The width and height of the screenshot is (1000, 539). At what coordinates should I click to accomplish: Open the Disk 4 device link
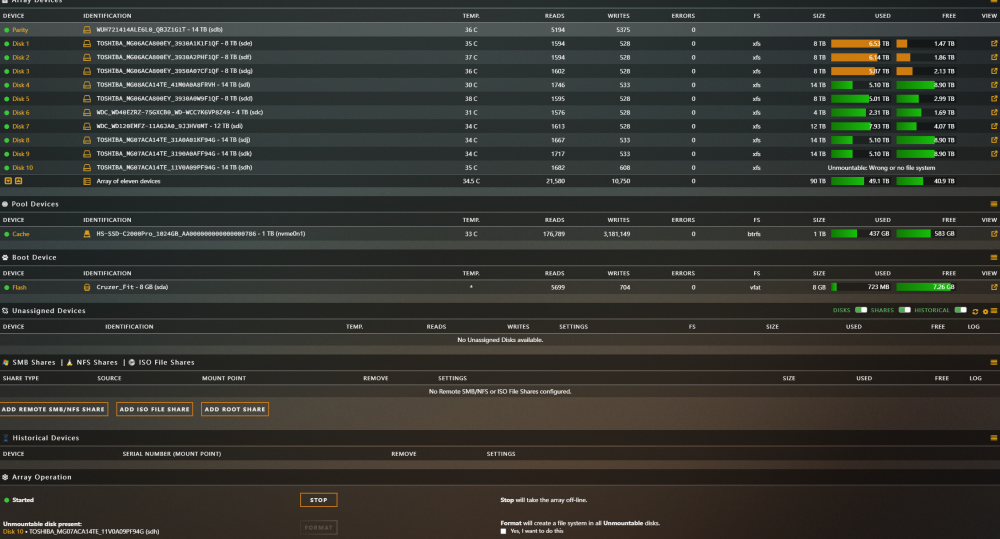pos(20,85)
